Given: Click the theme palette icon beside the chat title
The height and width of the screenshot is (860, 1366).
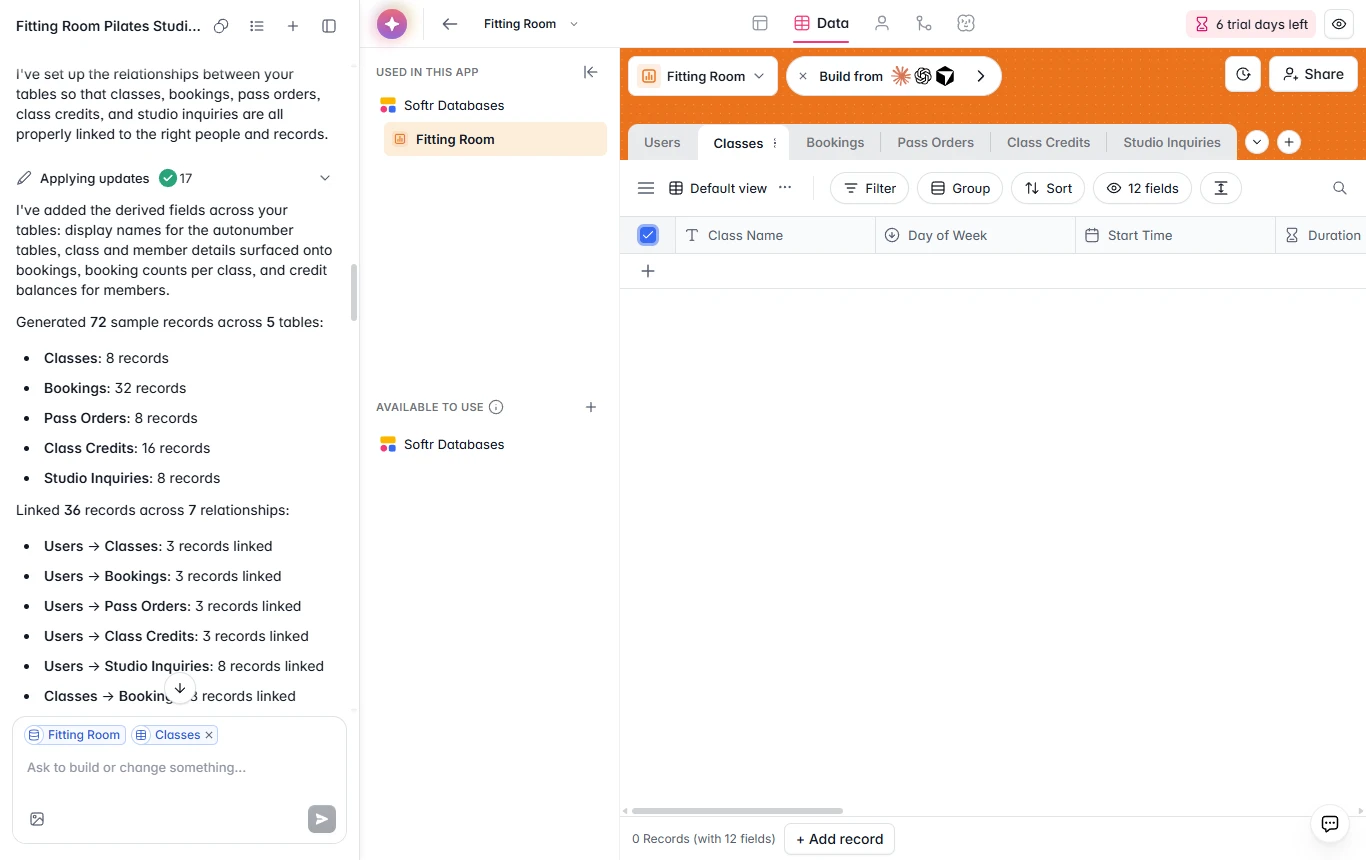Looking at the screenshot, I should click(221, 26).
